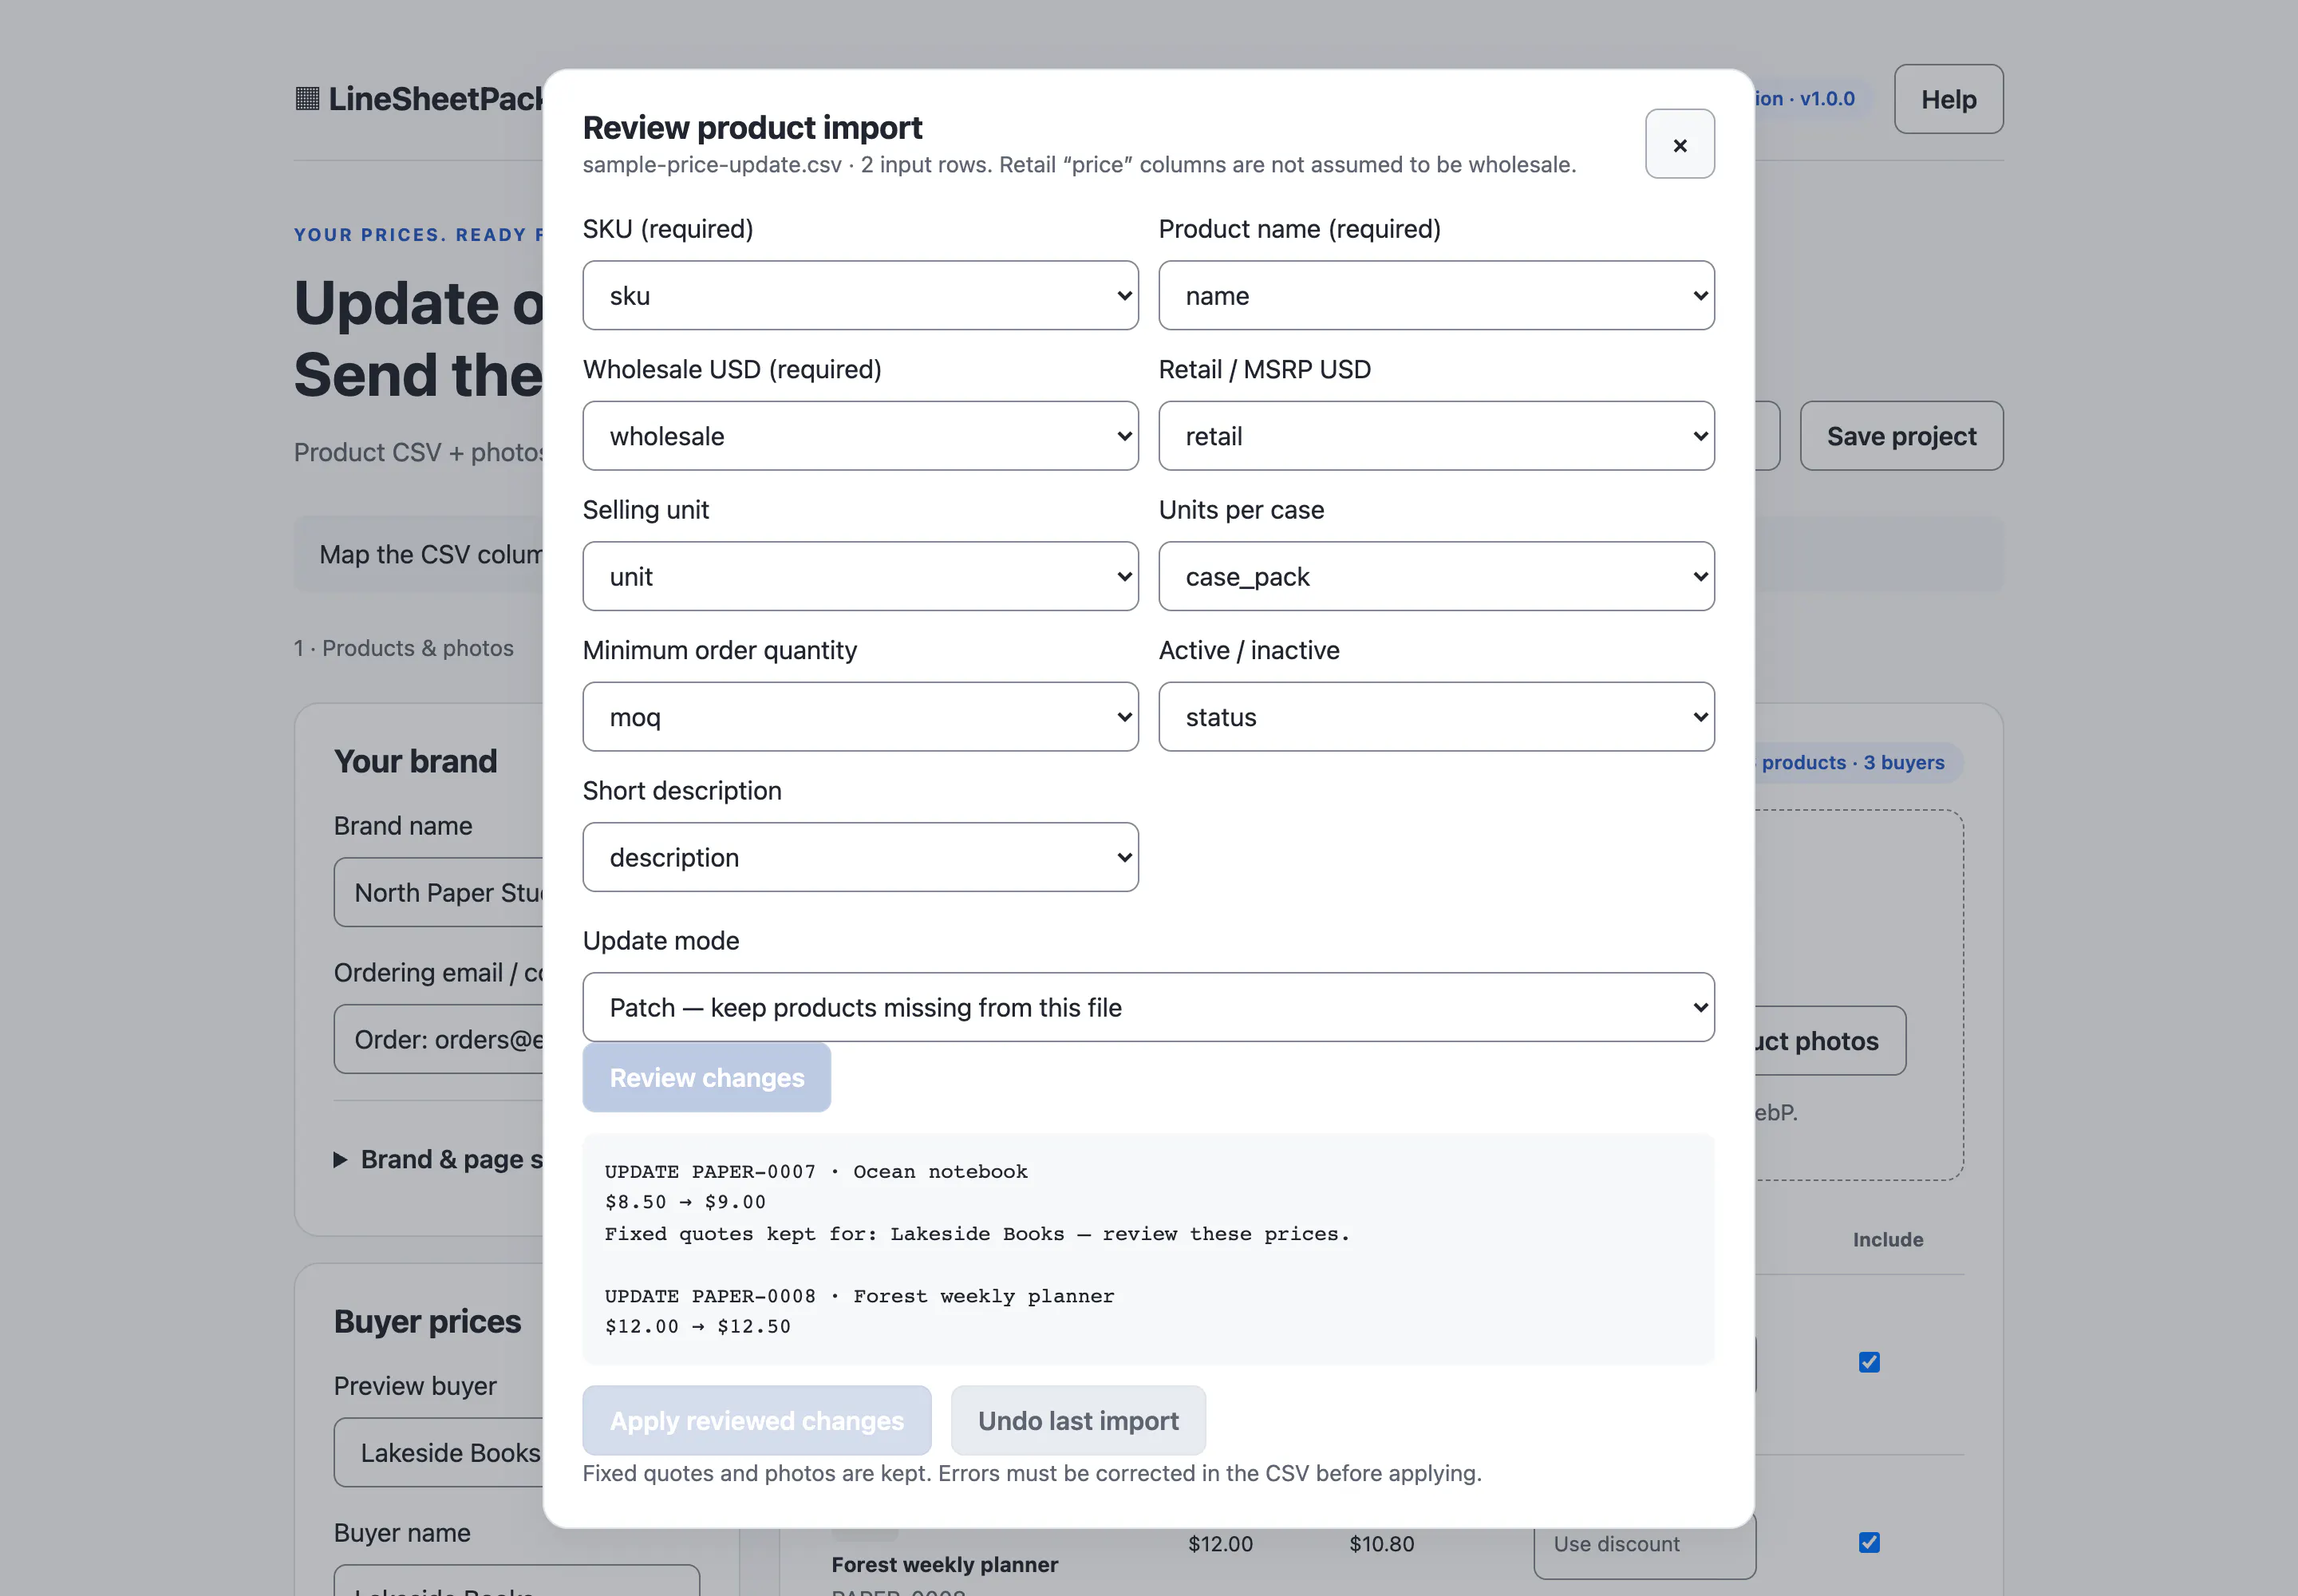
Task: Click Undo last import button
Action: 1077,1420
